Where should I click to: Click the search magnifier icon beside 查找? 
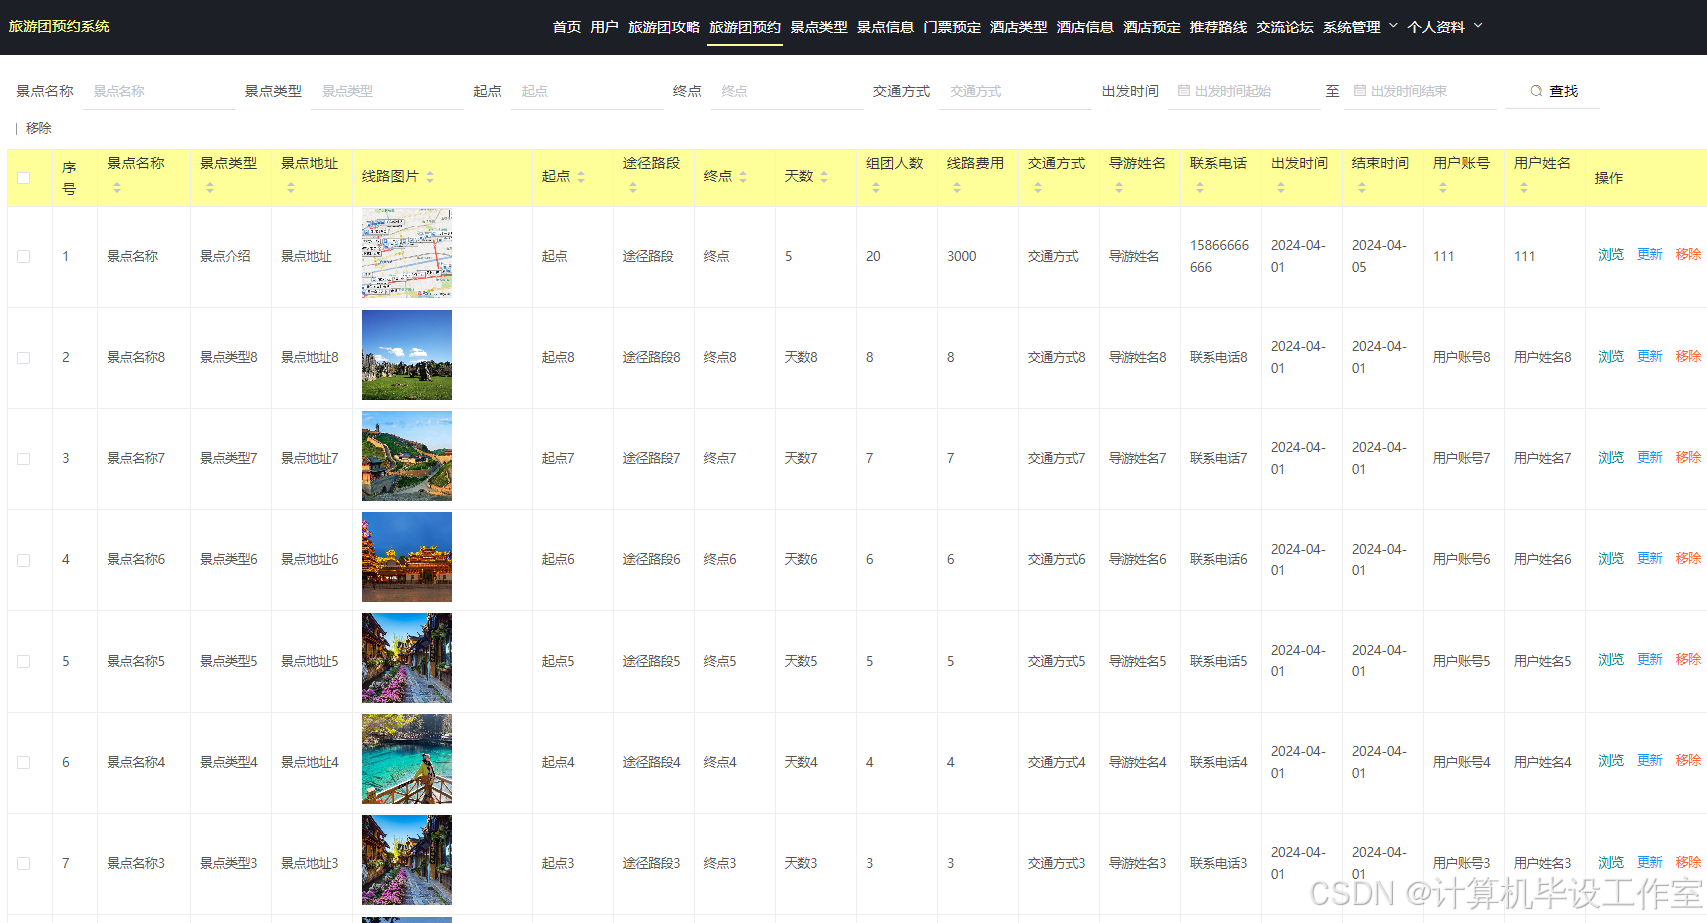[x=1536, y=91]
